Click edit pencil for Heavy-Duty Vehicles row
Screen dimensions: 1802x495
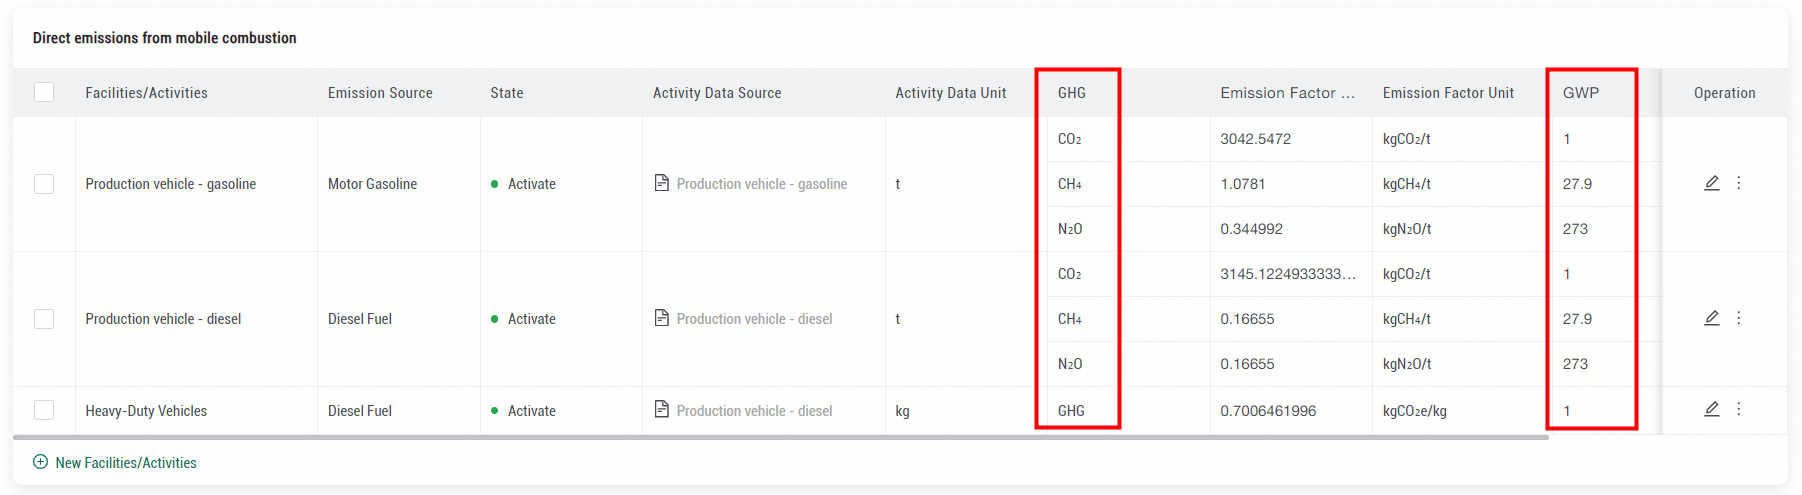pyautogui.click(x=1711, y=409)
